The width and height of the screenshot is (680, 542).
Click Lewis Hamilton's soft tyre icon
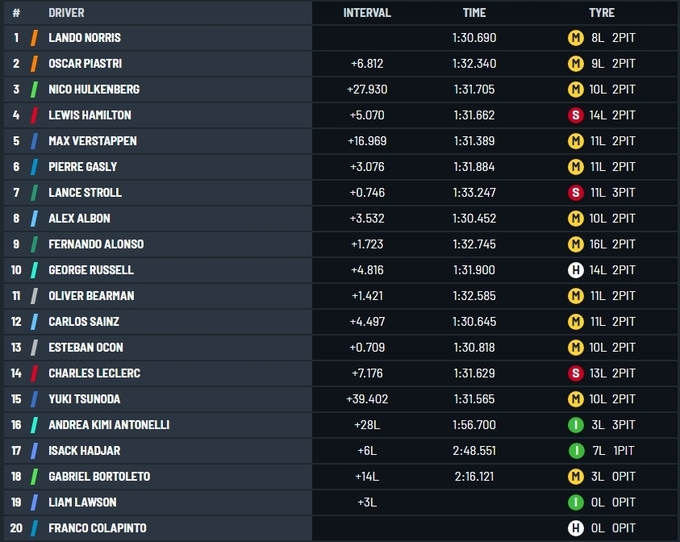575,115
